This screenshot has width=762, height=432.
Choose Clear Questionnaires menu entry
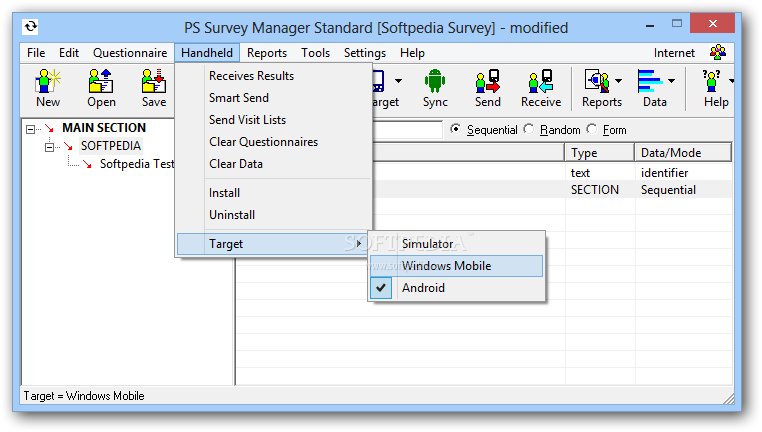[274, 142]
